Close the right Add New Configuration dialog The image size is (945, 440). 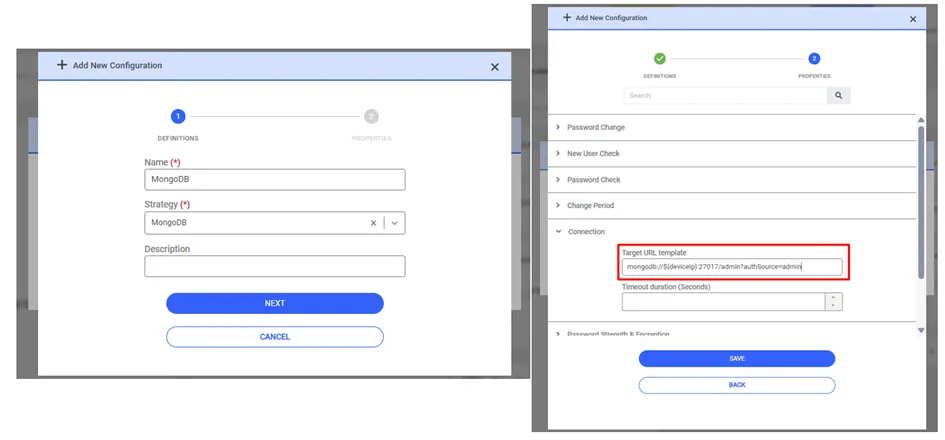coord(913,19)
